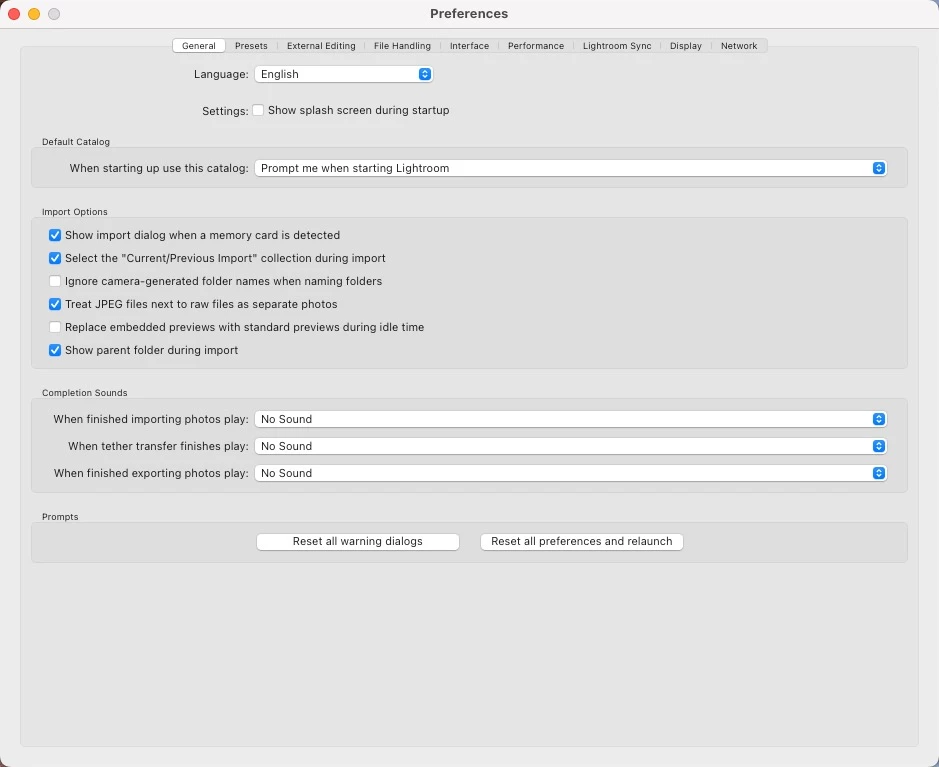Click Reset all warning dialogs
The width and height of the screenshot is (939, 767).
coord(358,541)
